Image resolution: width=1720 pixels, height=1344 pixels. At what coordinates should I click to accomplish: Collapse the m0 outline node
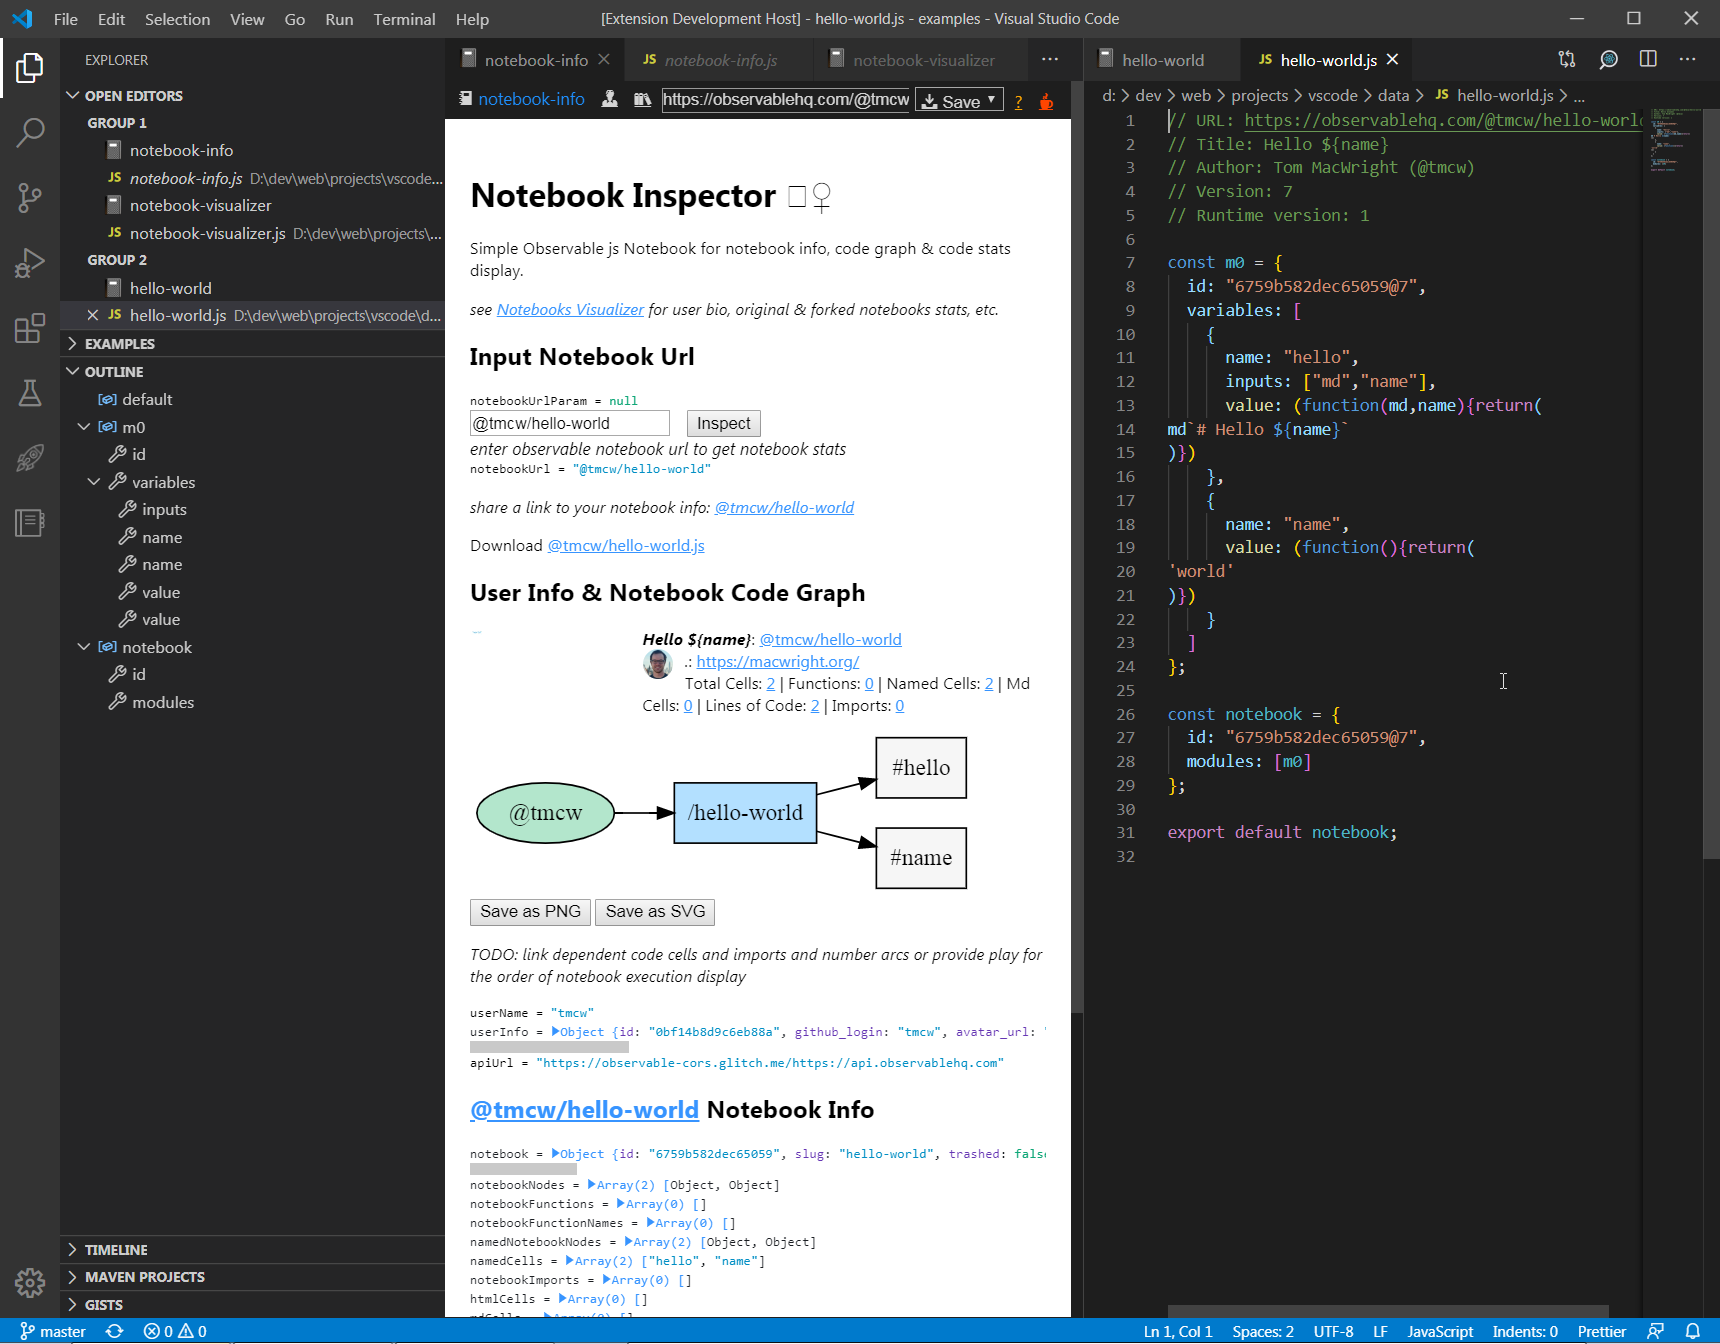(84, 427)
